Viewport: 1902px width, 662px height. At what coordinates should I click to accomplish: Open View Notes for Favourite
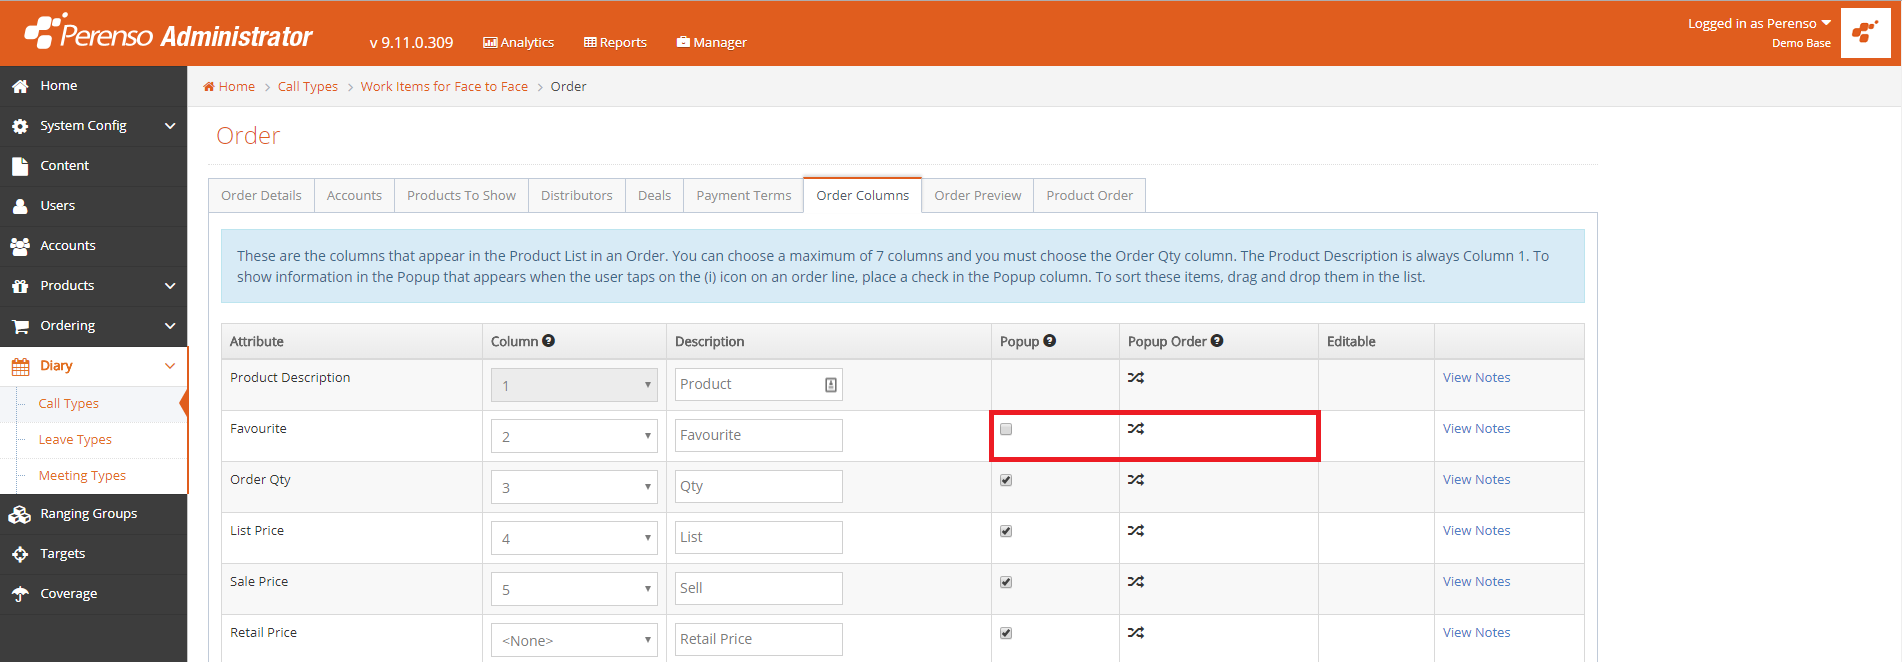tap(1476, 429)
